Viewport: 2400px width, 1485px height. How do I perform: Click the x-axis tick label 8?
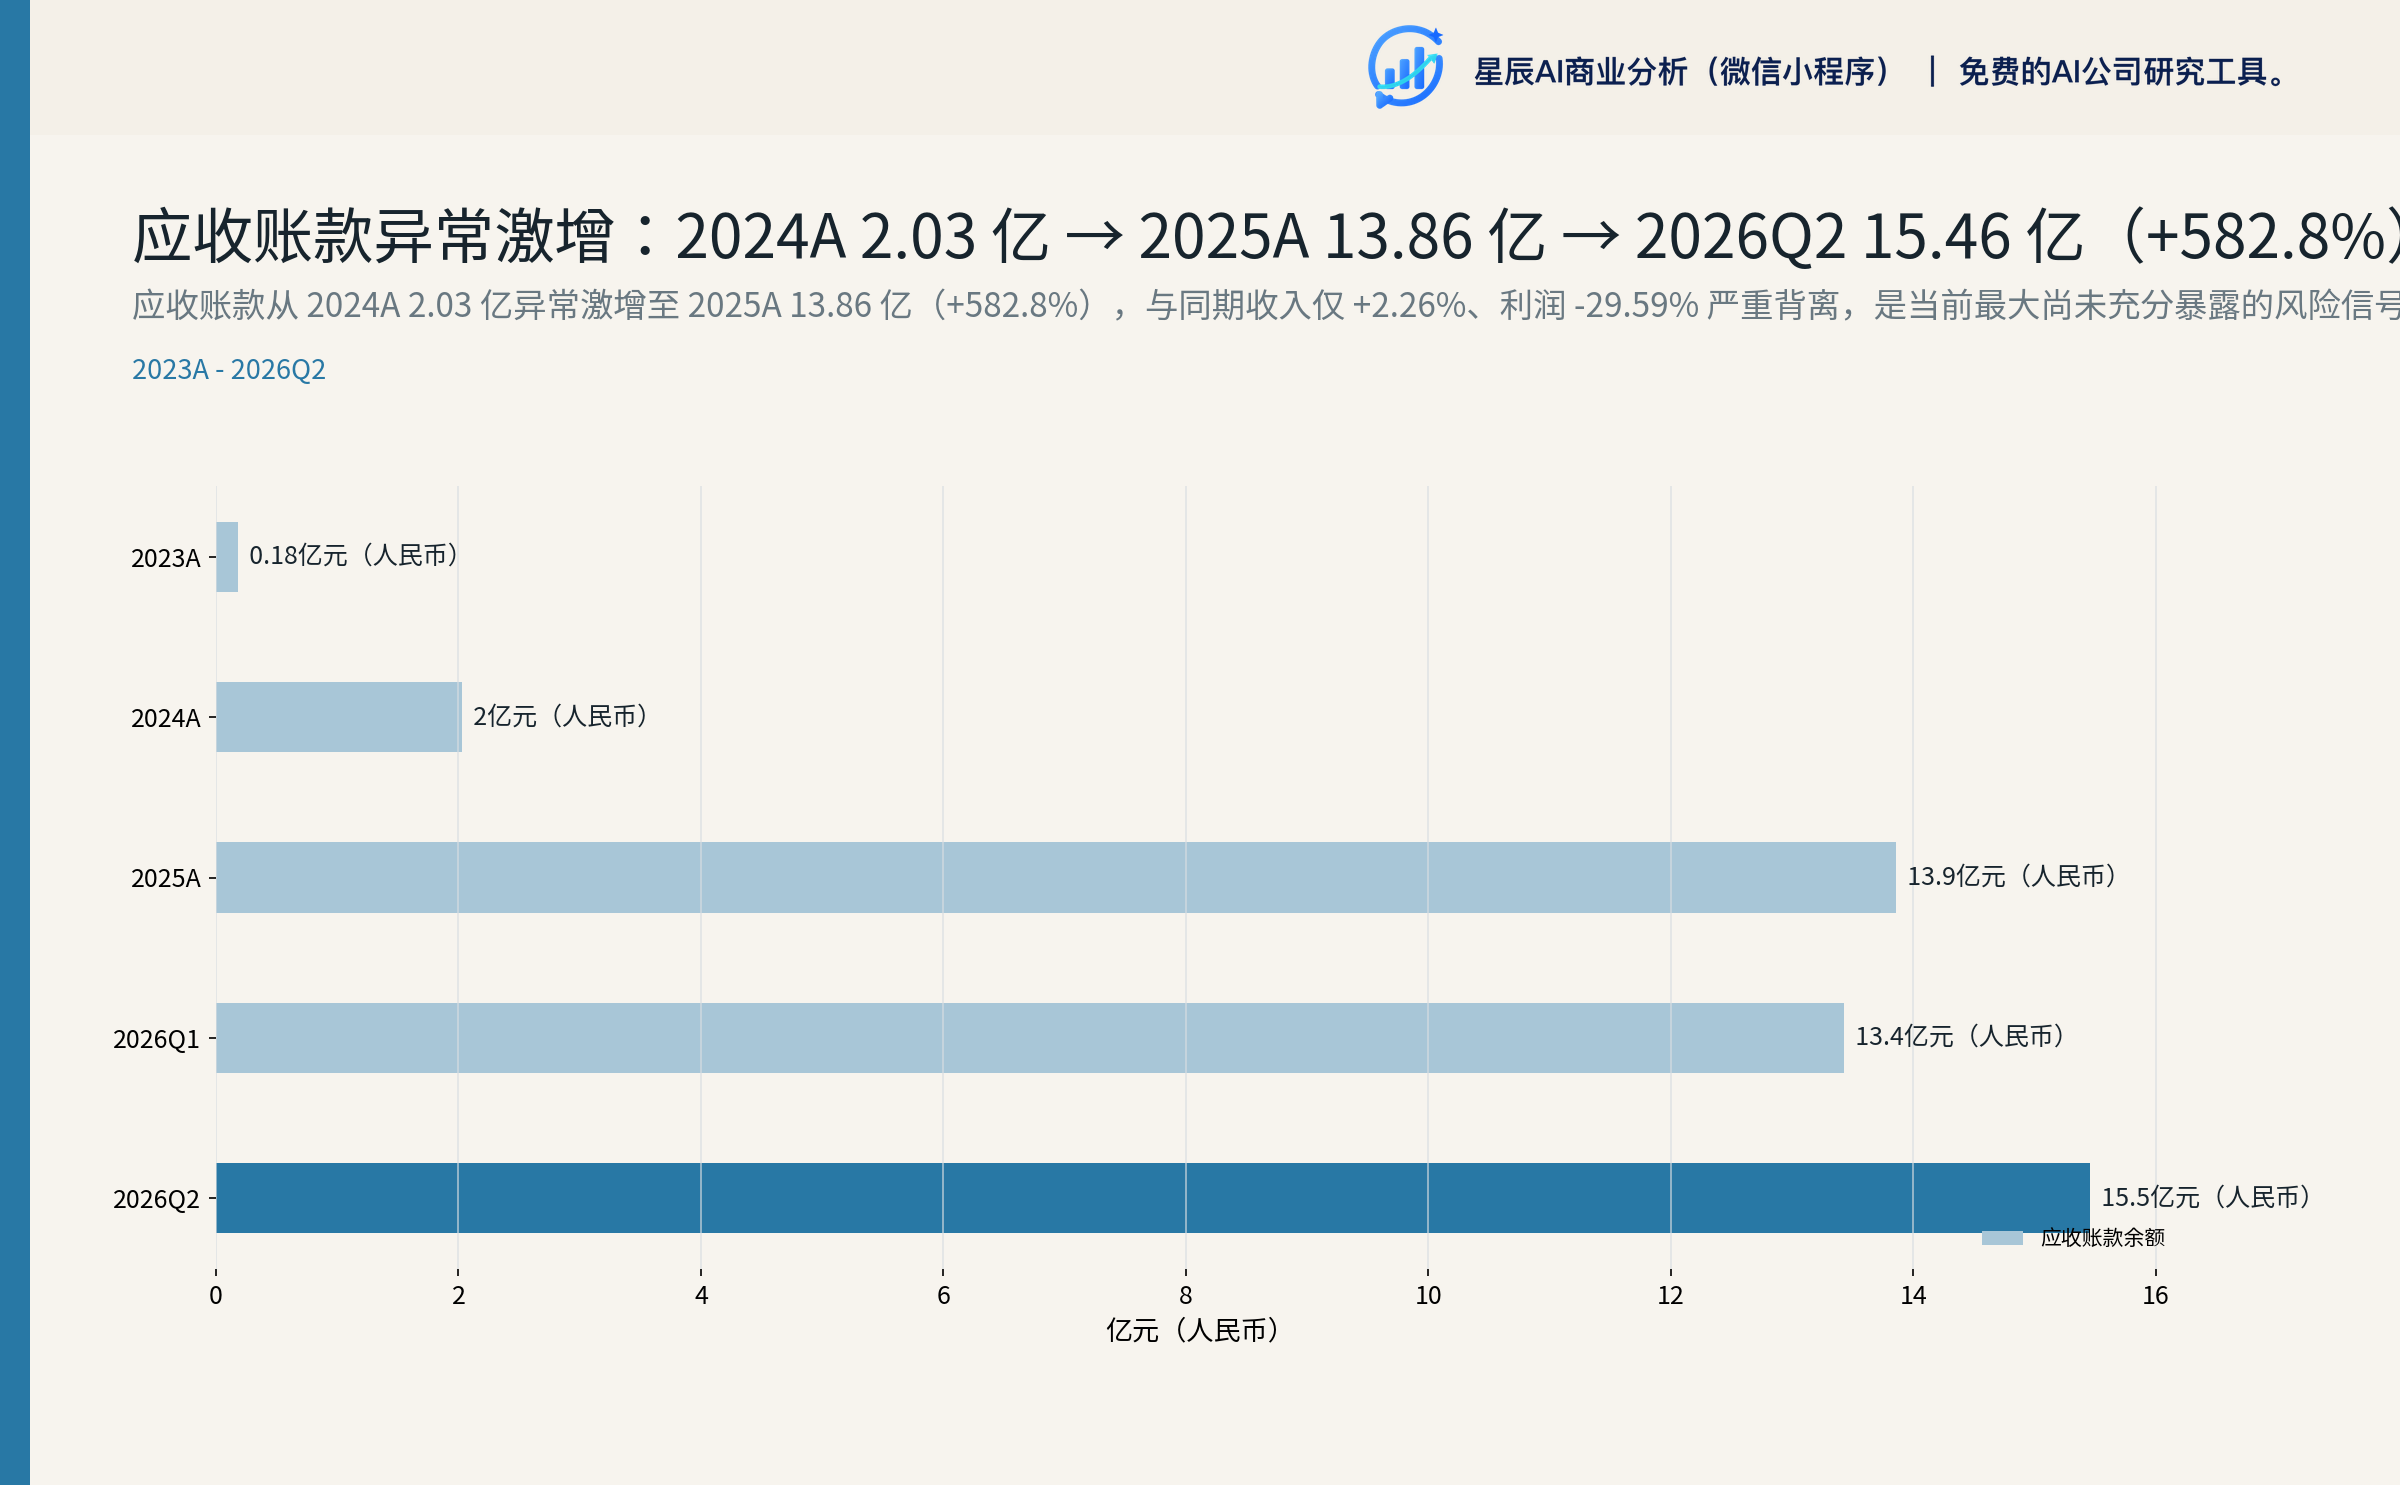coord(1186,1296)
